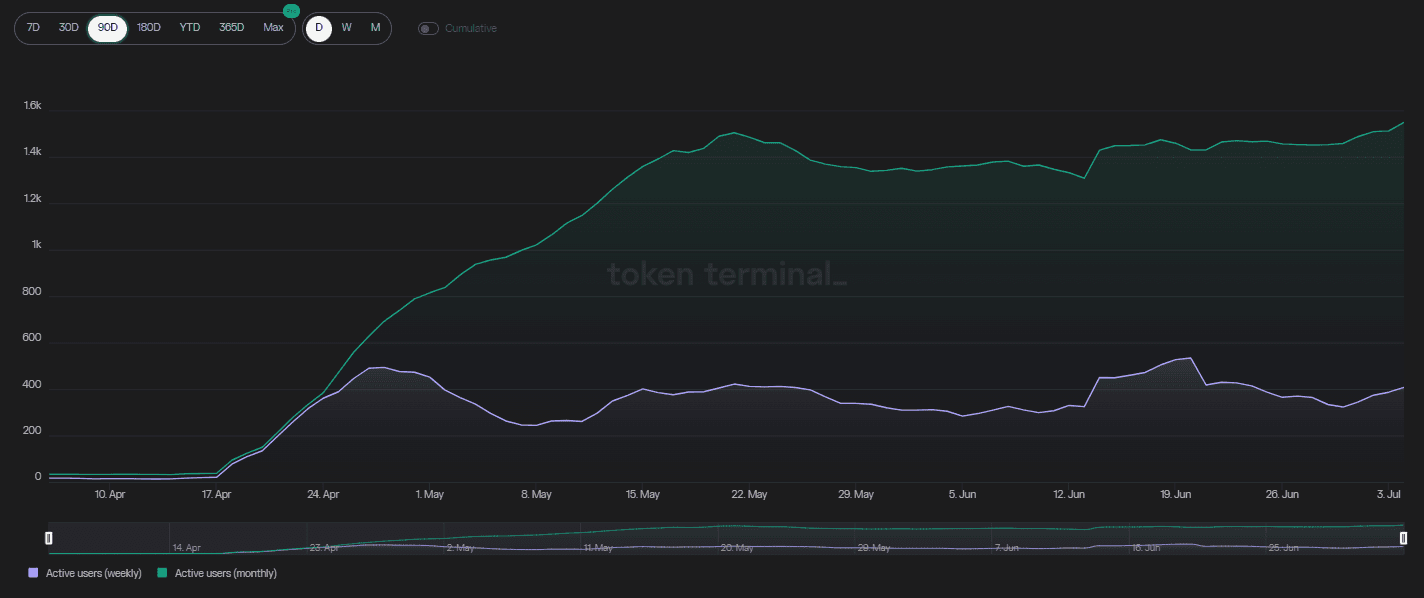Click the purple weekly legend square
The image size is (1424, 598).
[x=34, y=573]
